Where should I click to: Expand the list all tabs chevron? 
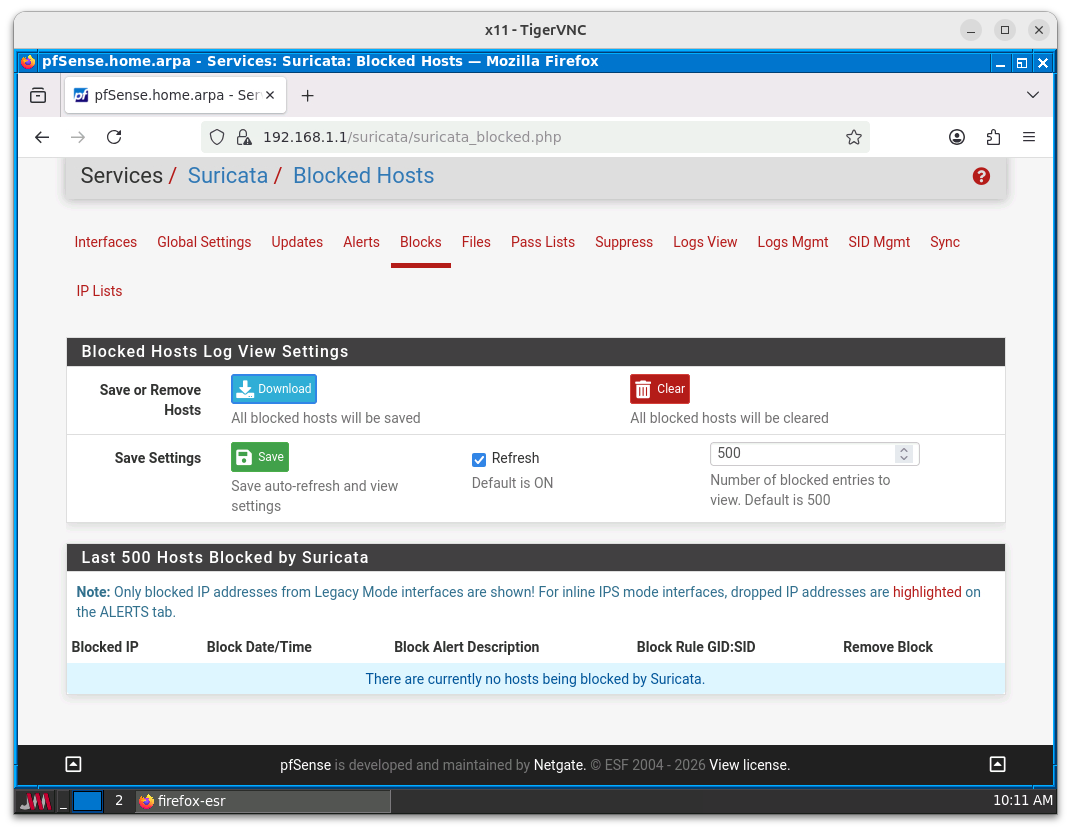click(x=1033, y=95)
